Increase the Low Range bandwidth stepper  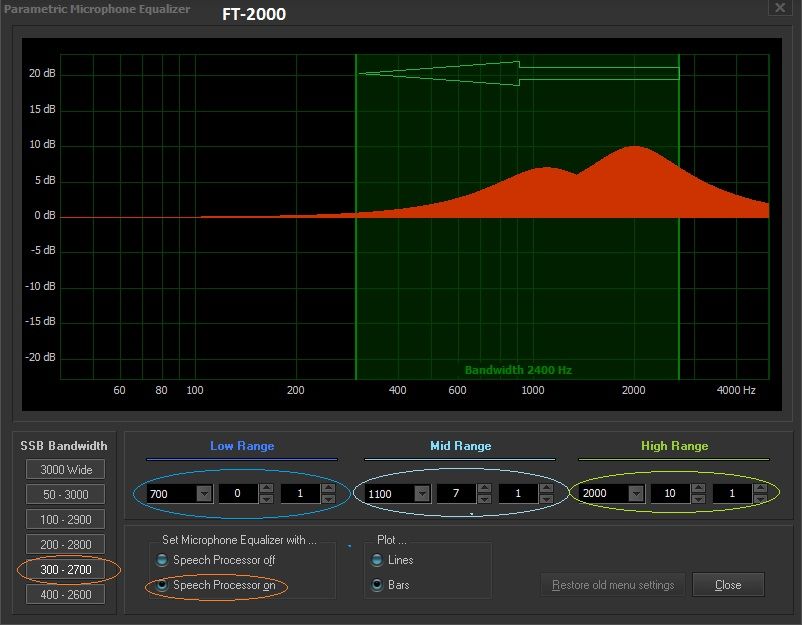click(328, 488)
